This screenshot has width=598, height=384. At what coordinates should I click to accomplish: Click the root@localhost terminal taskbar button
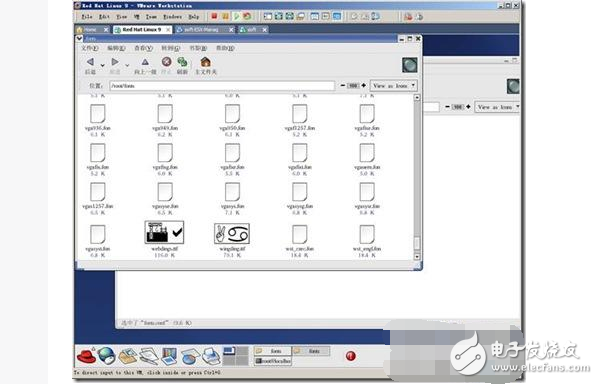point(273,360)
